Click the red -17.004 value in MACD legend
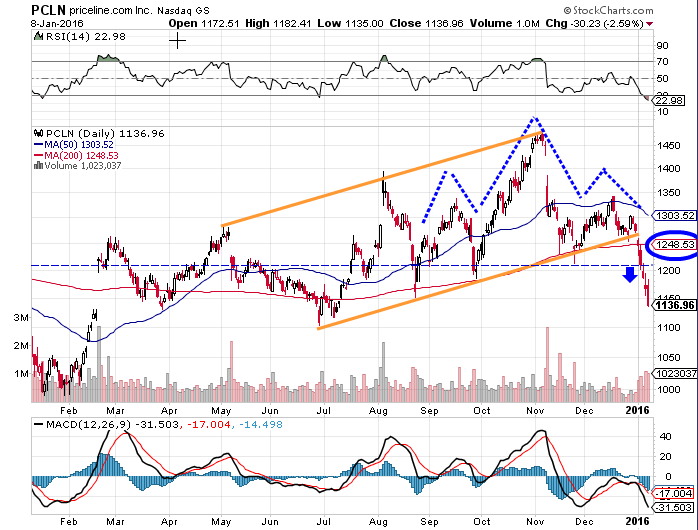698x530 pixels. pos(209,425)
